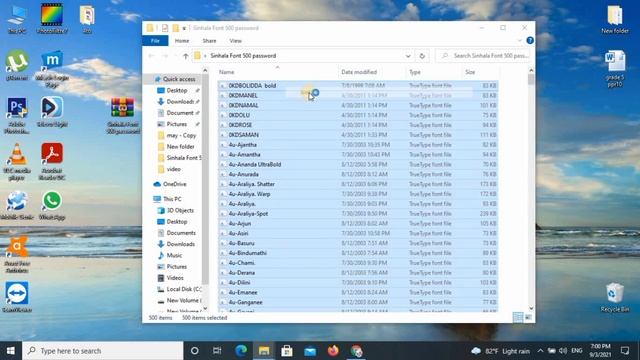Open Mail app from taskbar
This screenshot has width=640, height=360.
tap(310, 351)
